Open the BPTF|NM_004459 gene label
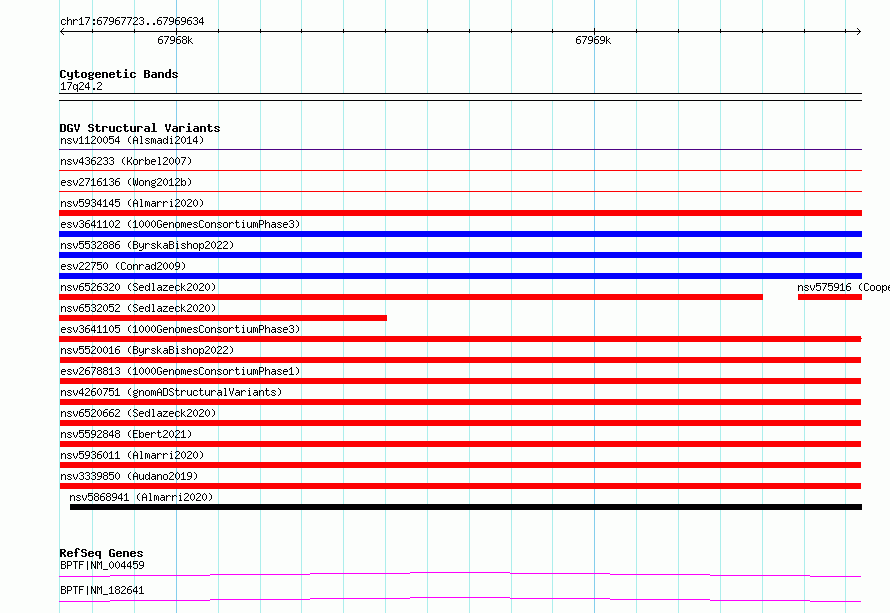 coord(102,565)
